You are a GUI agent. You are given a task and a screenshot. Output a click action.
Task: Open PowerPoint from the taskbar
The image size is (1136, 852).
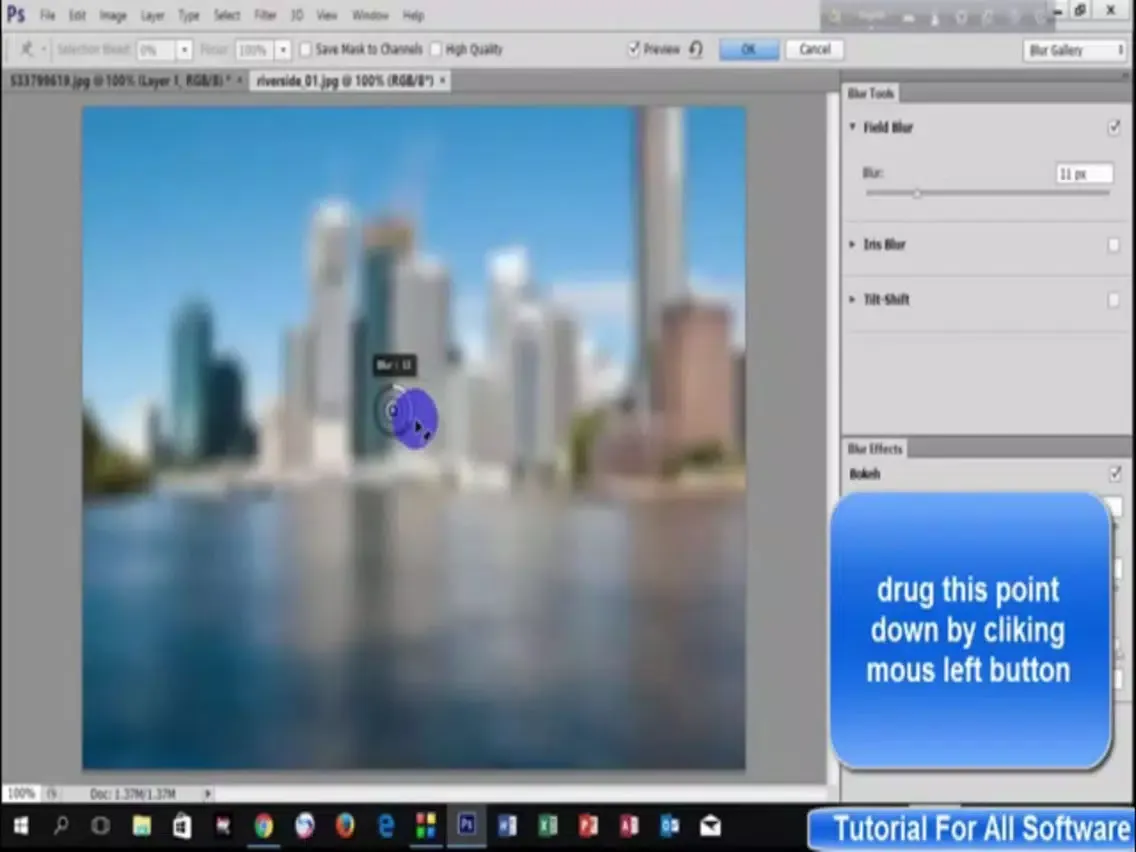coord(588,826)
